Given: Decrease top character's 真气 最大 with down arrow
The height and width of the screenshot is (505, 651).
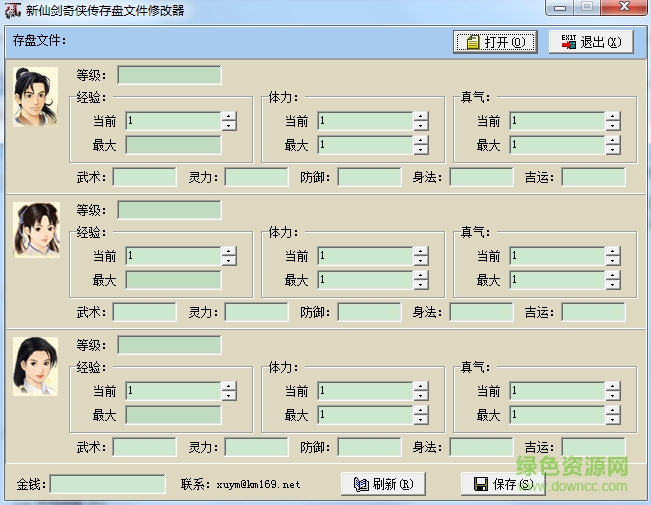Looking at the screenshot, I should pos(613,150).
